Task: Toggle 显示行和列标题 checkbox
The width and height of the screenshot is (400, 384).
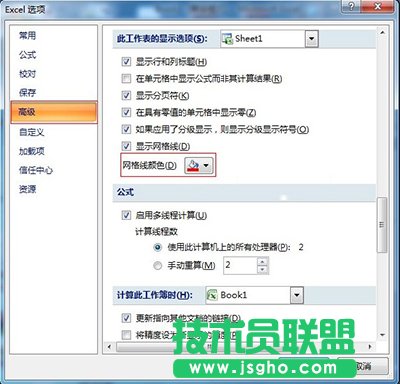Action: (x=126, y=62)
